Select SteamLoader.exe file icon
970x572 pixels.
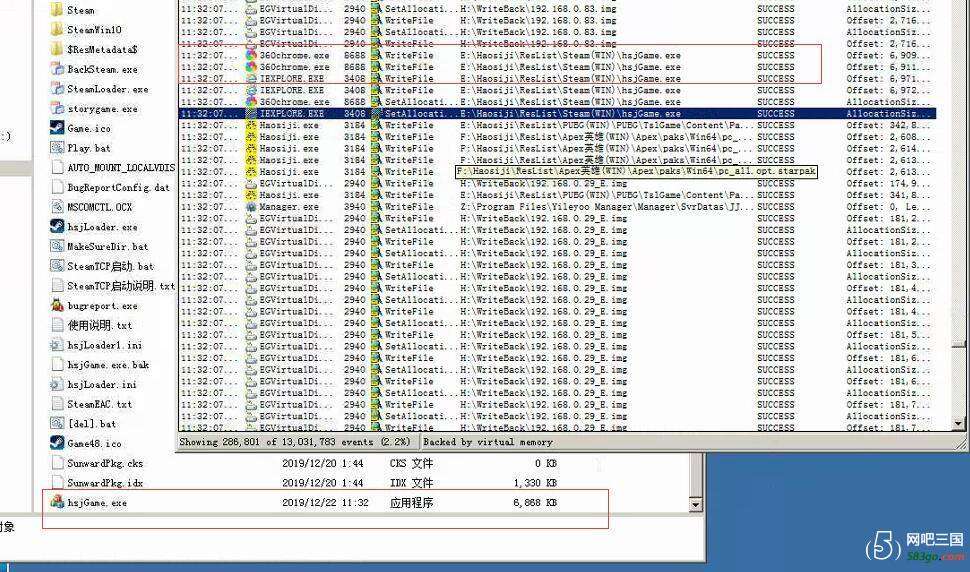(57, 89)
